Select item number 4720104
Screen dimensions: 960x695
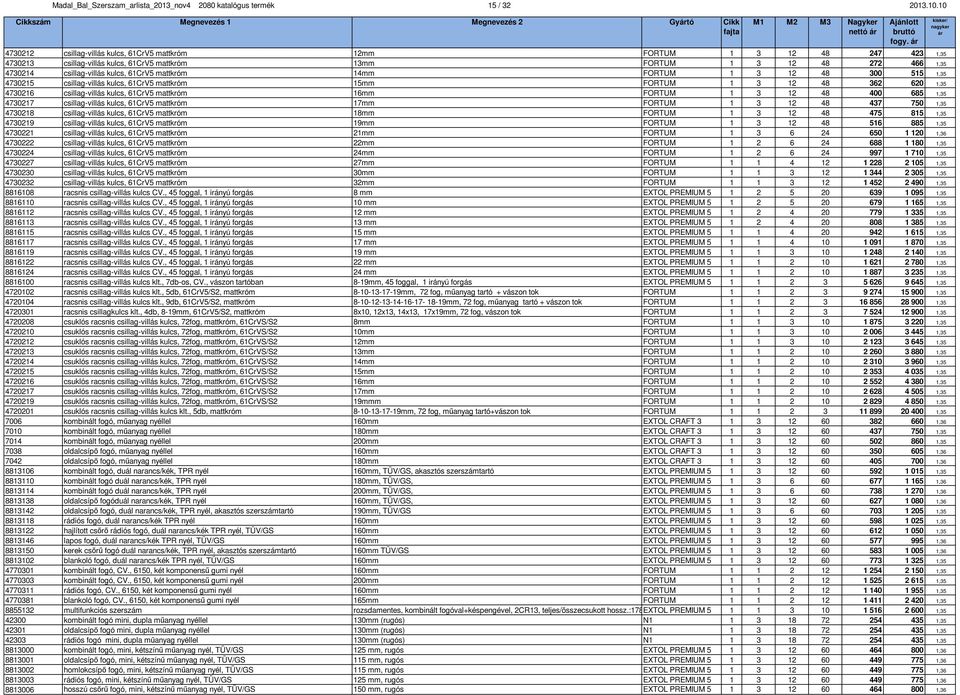pyautogui.click(x=20, y=302)
